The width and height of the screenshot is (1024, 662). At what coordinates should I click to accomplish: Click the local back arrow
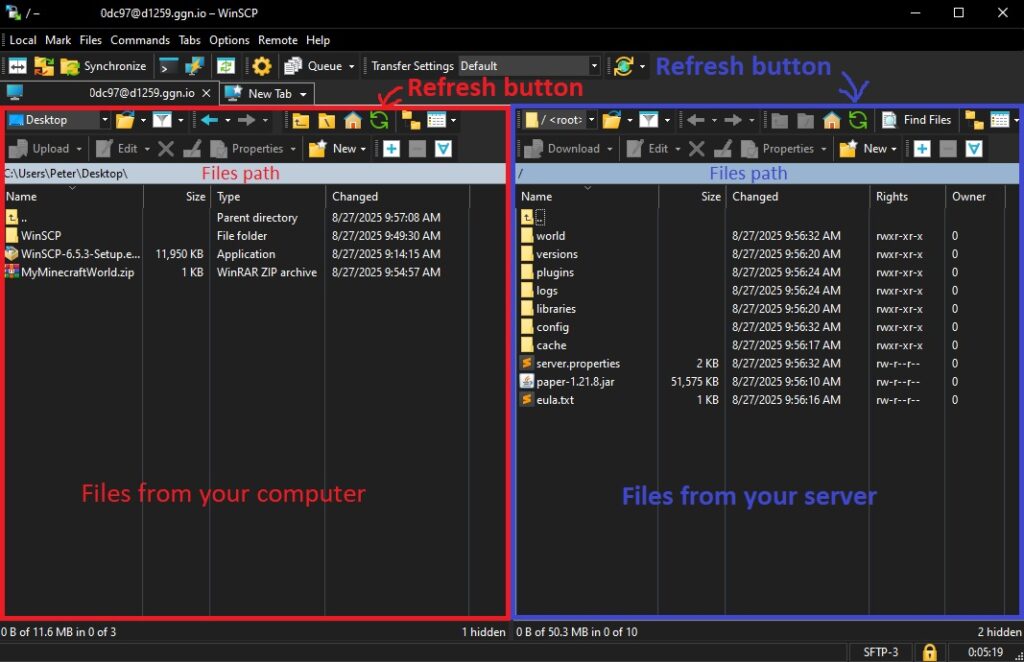coord(210,120)
